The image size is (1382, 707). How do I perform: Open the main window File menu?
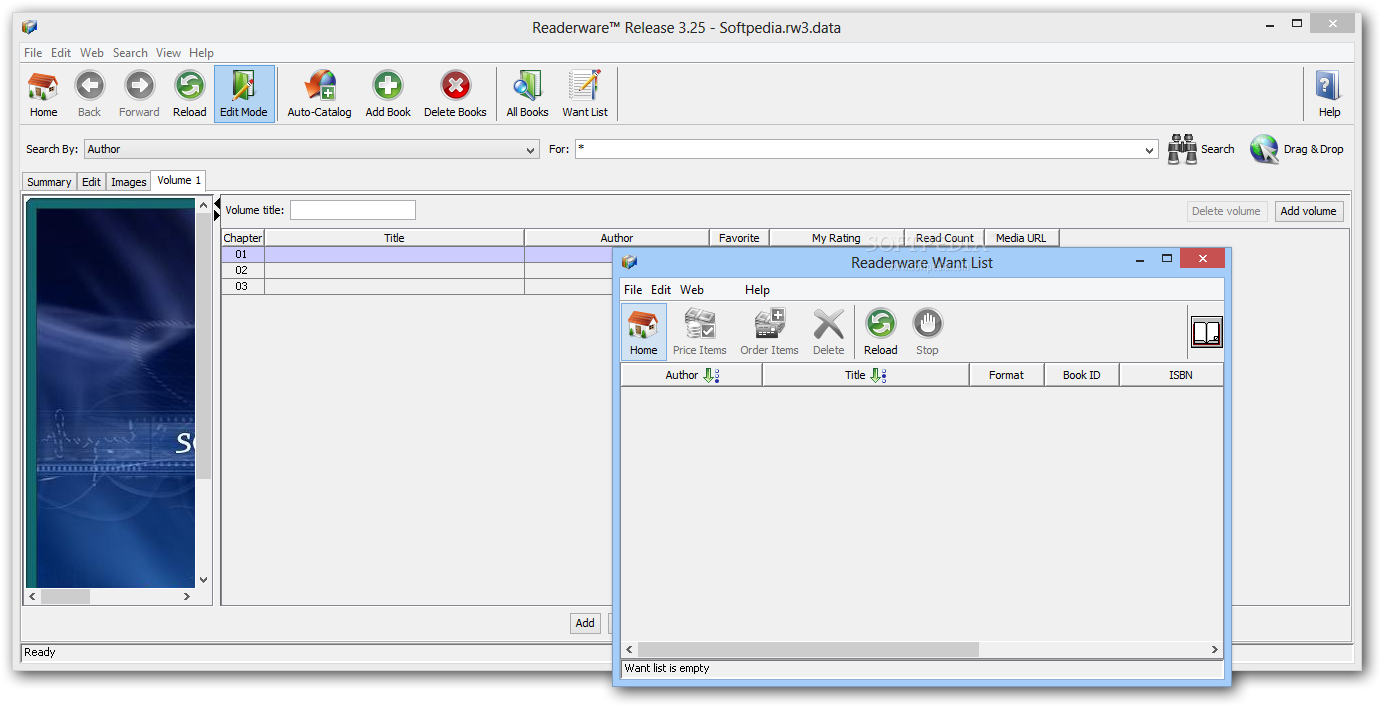(33, 53)
